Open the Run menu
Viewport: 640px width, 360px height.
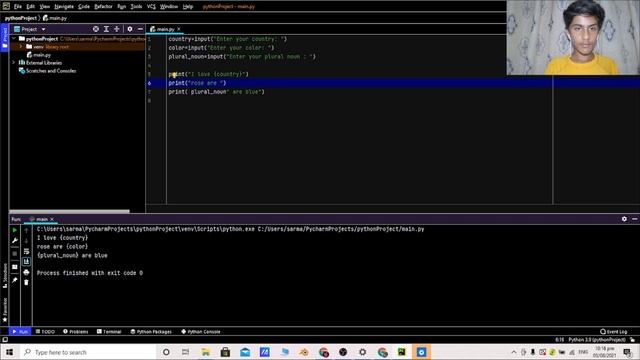121,7
